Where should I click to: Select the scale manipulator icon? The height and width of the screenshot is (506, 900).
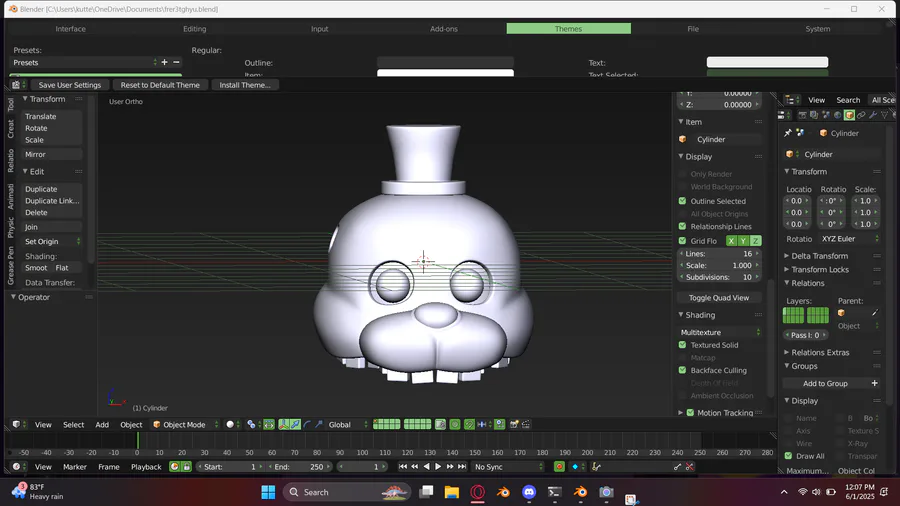tap(319, 425)
